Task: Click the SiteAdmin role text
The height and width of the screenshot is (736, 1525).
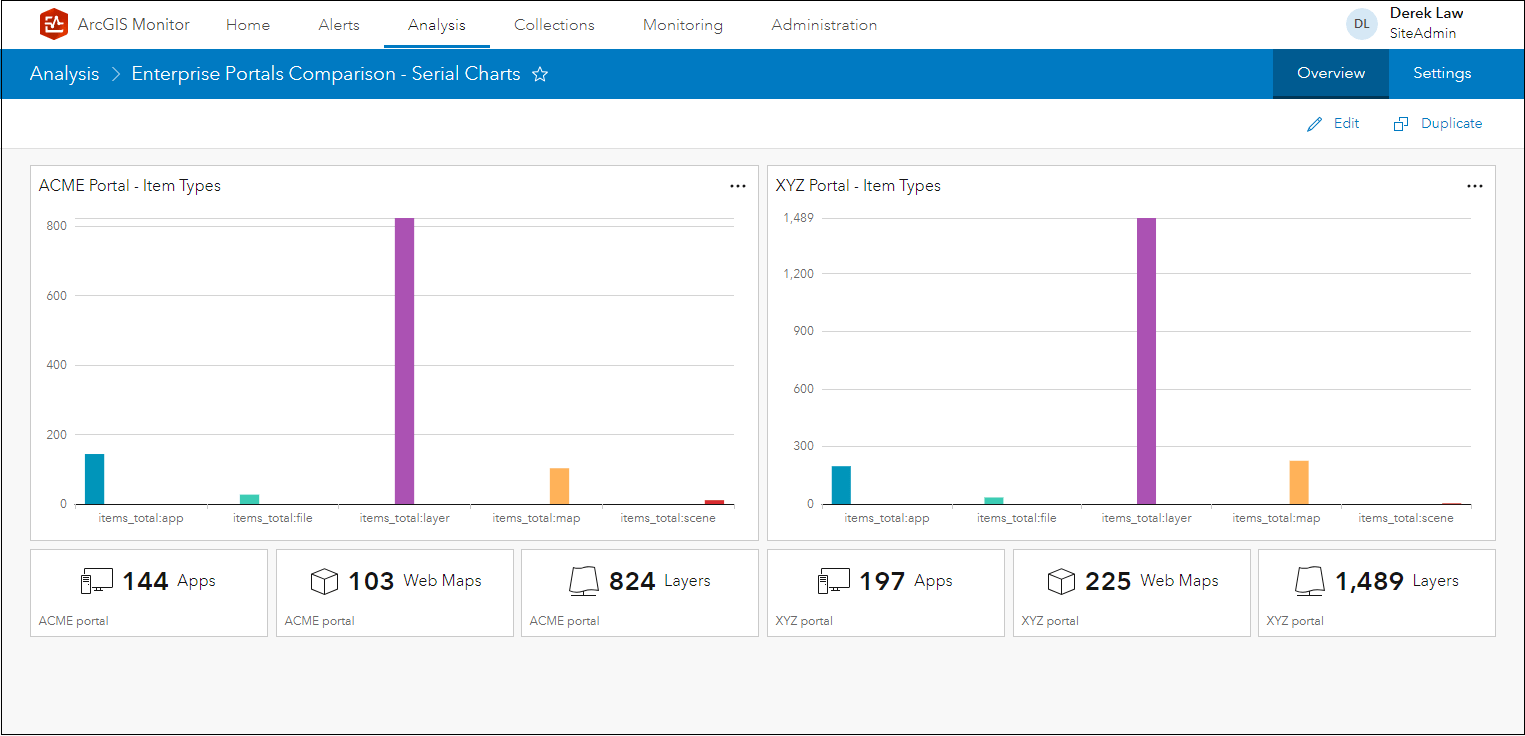Action: tap(1423, 34)
